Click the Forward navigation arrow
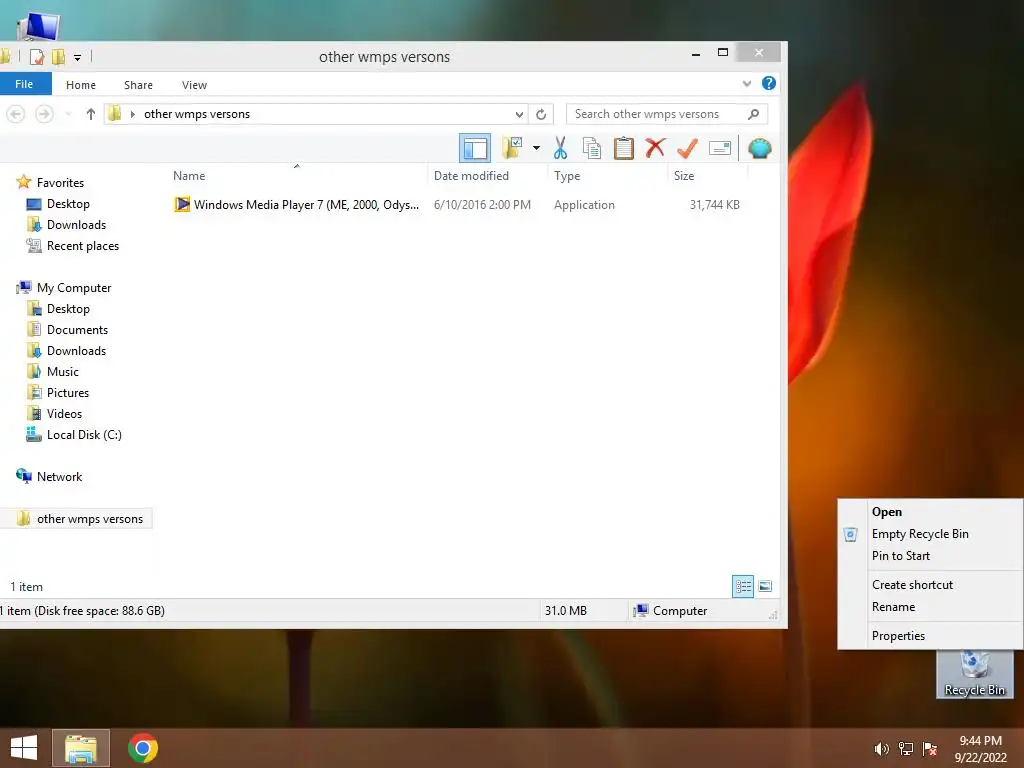The width and height of the screenshot is (1024, 768). click(44, 114)
